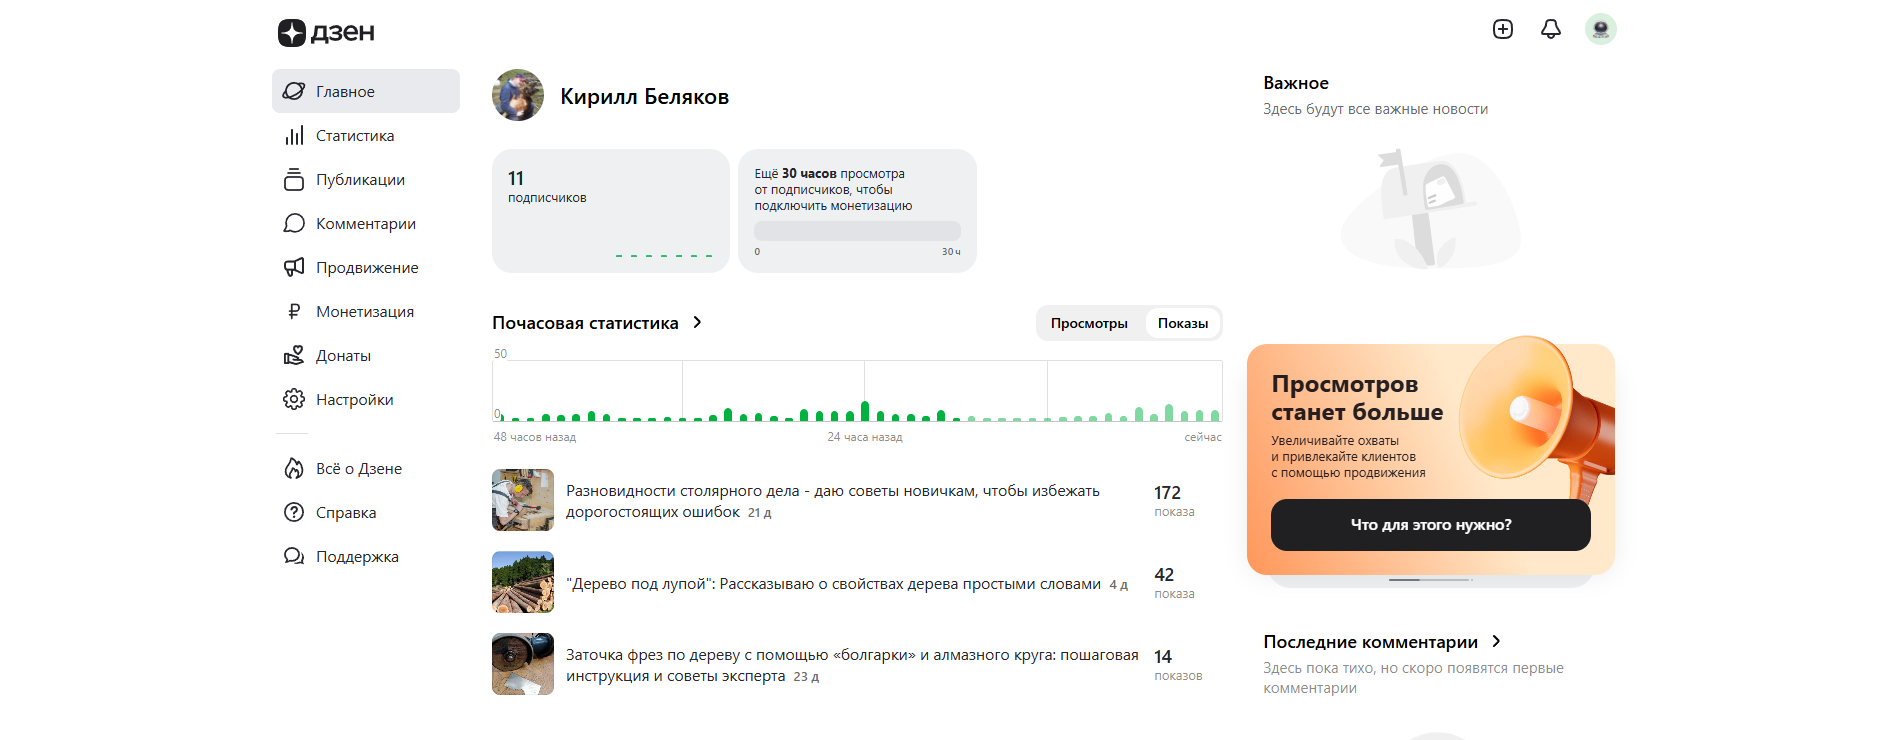The height and width of the screenshot is (740, 1894).
Task: Click the speech bubble icon for Комментарии
Action: (x=294, y=223)
